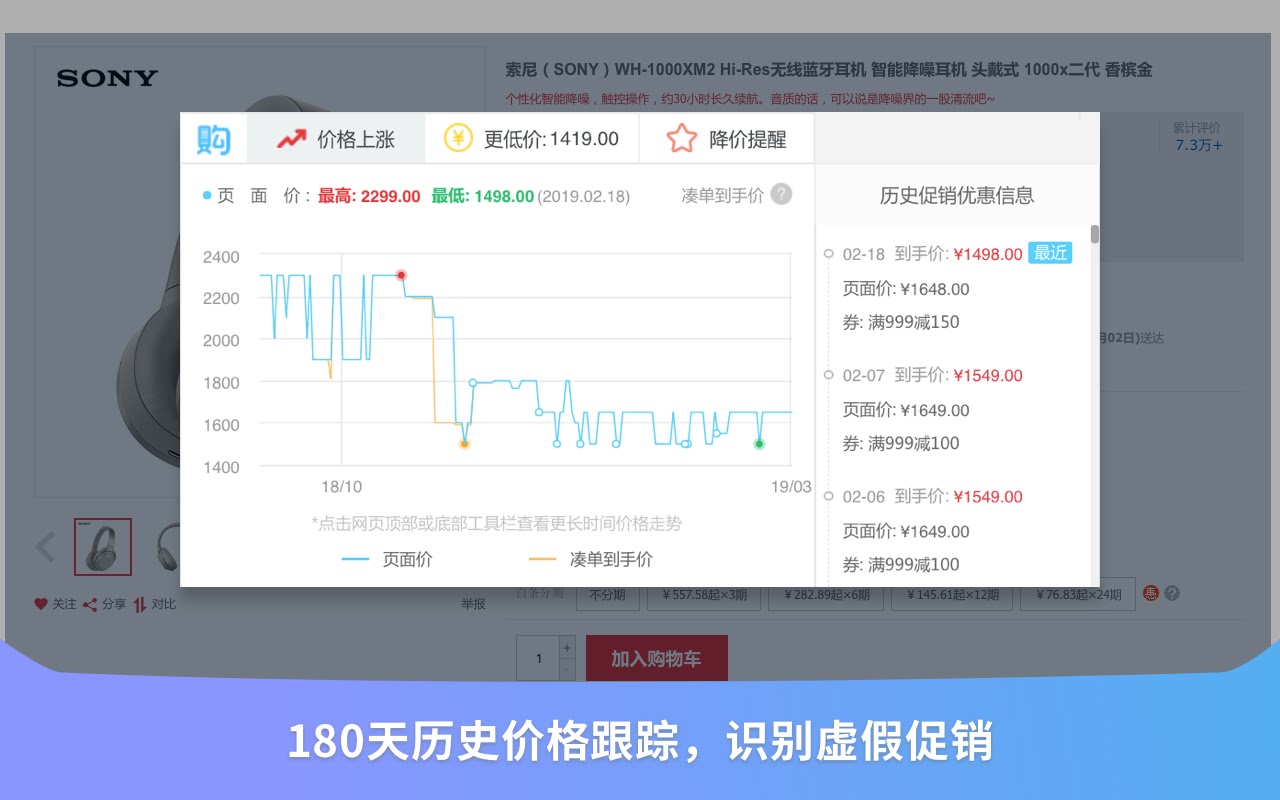This screenshot has height=800, width=1280.
Task: Select the first headphone thumbnail
Action: [x=103, y=546]
